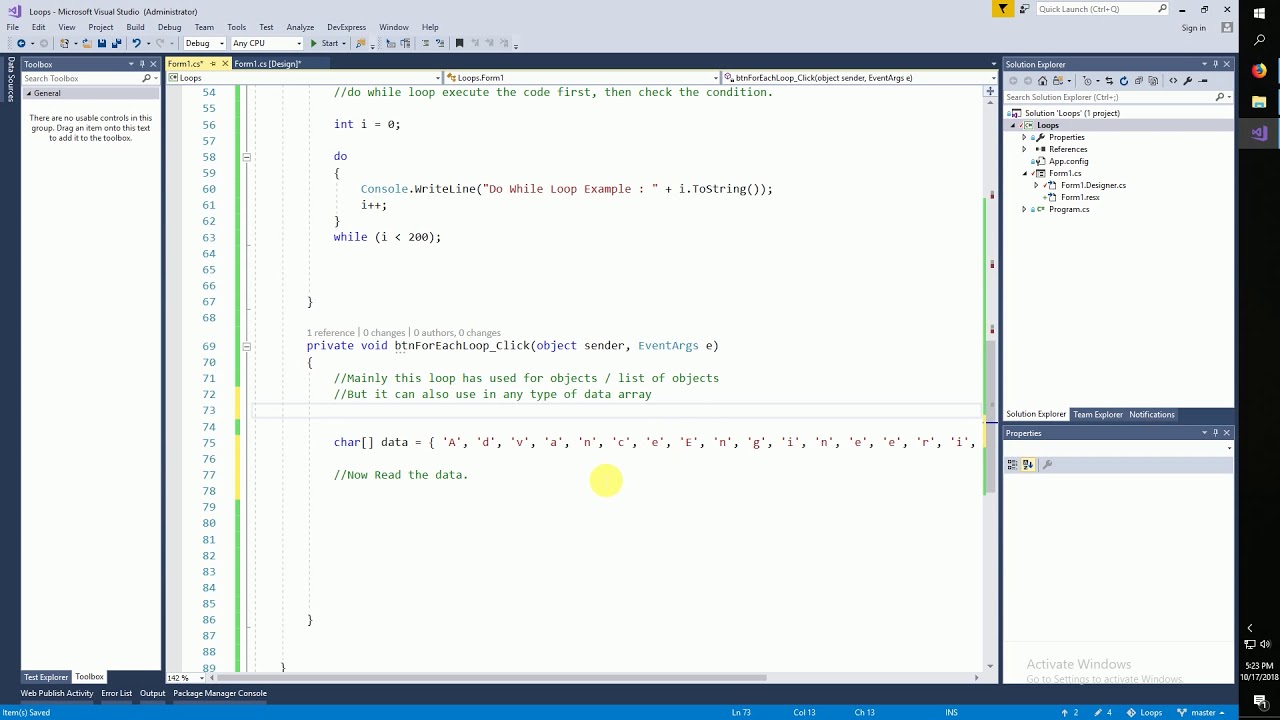Click the Firefox icon in Windows taskbar
Image resolution: width=1280 pixels, height=720 pixels.
1259,71
